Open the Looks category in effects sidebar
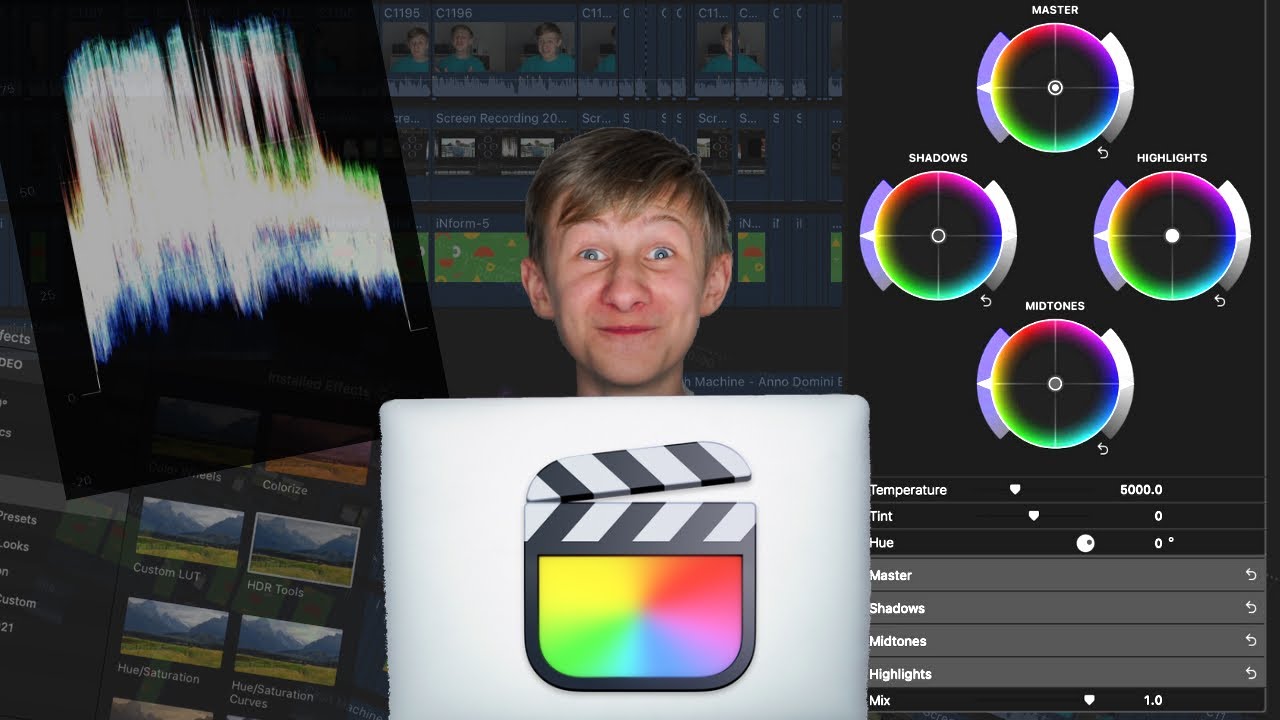Screen dimensions: 1280x720 coord(15,545)
